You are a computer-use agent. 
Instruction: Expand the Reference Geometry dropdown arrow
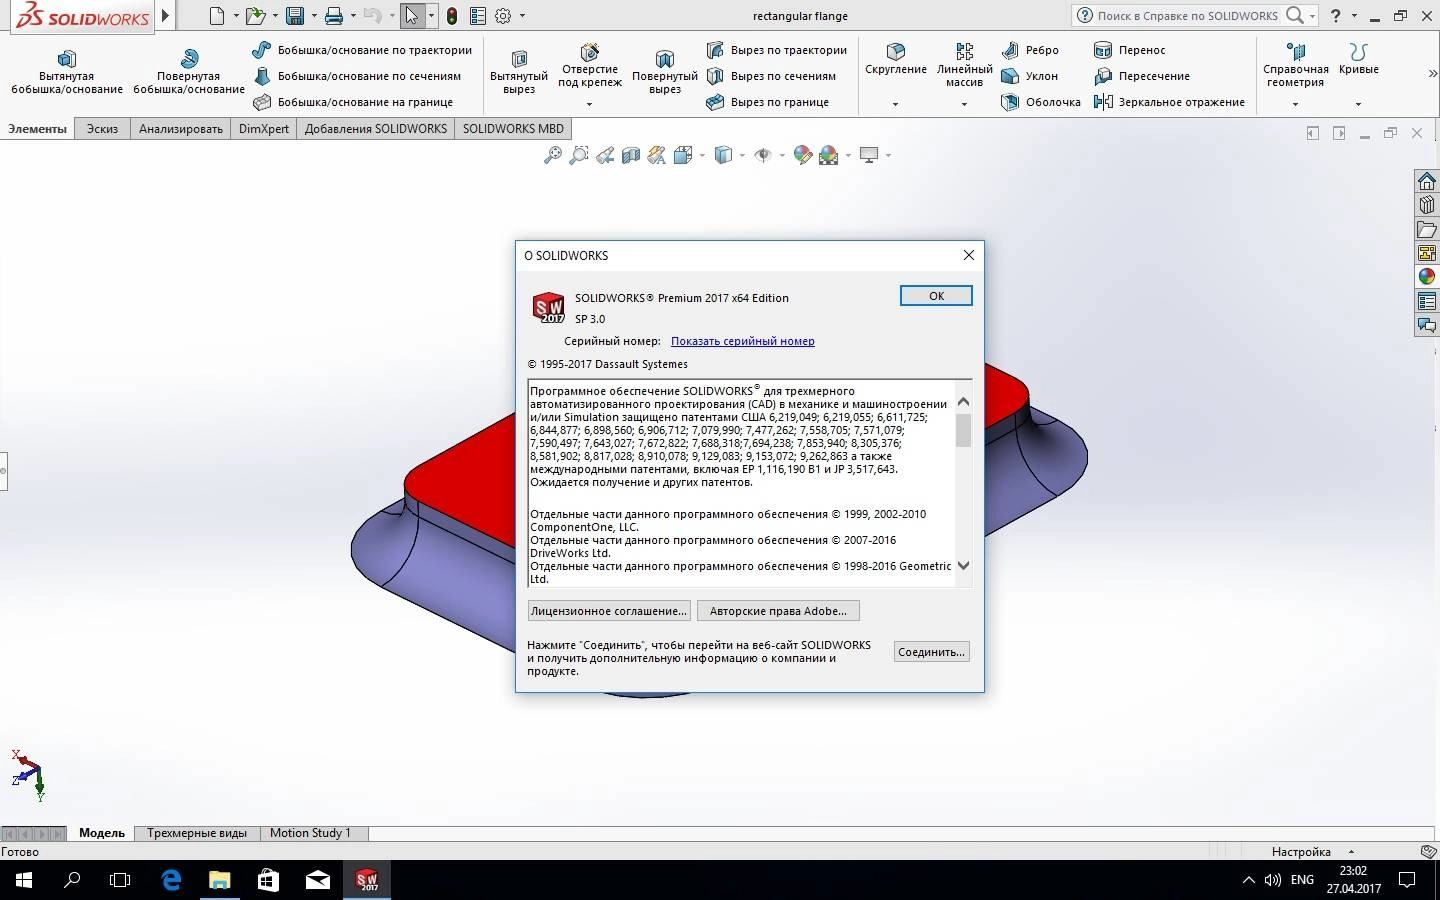click(1295, 104)
